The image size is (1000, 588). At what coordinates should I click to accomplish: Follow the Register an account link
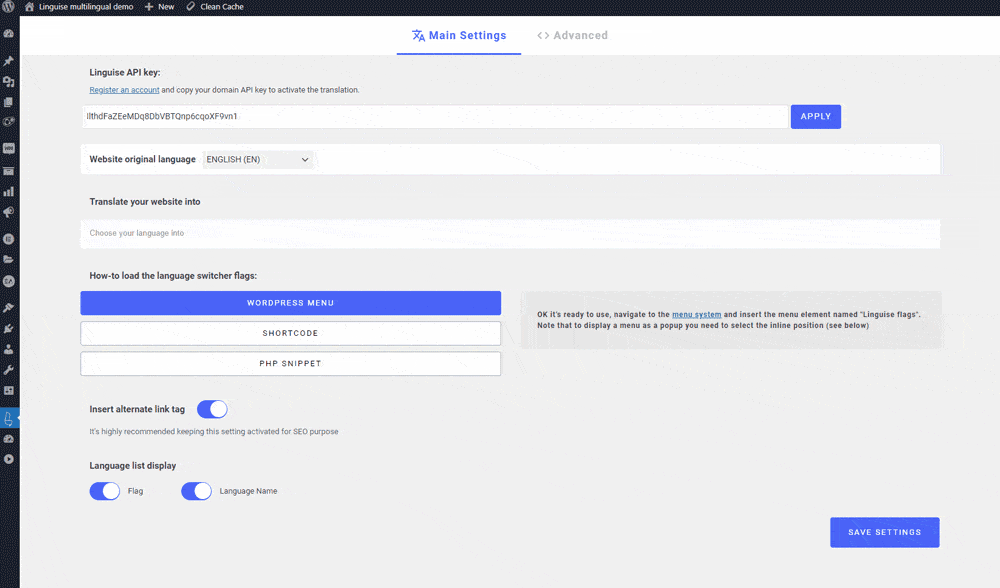pyautogui.click(x=124, y=89)
